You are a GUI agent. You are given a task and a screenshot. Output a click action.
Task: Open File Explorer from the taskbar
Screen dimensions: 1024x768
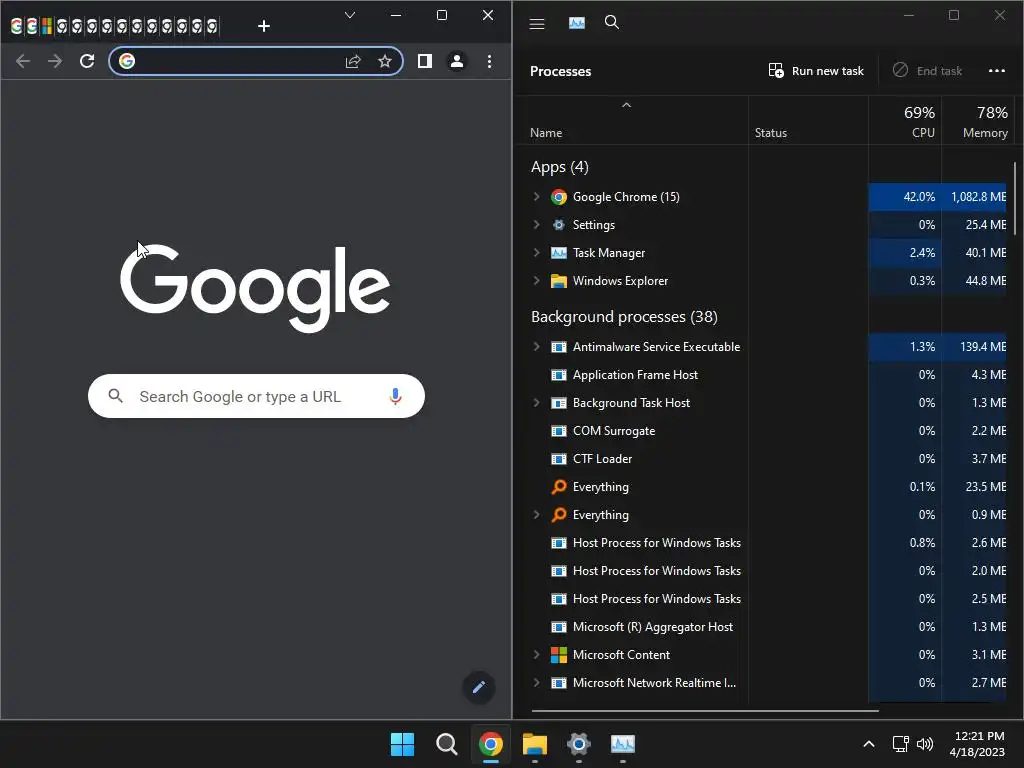[x=535, y=744]
